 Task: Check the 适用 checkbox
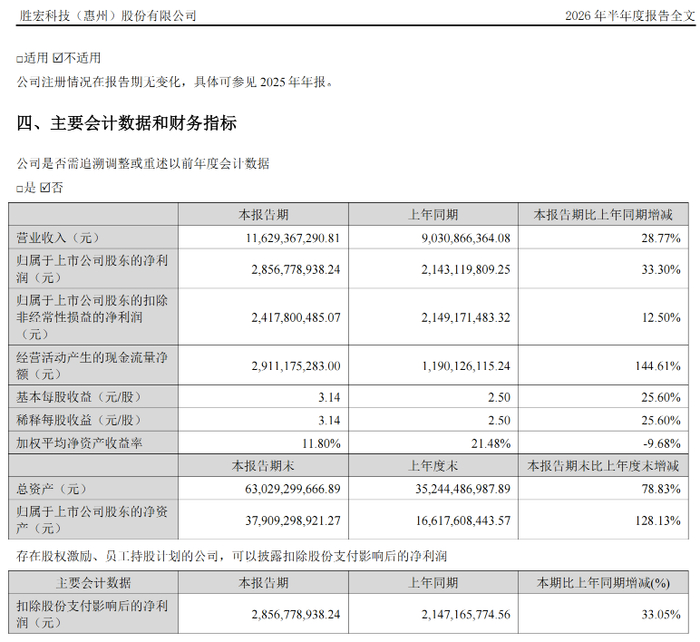(x=20, y=59)
